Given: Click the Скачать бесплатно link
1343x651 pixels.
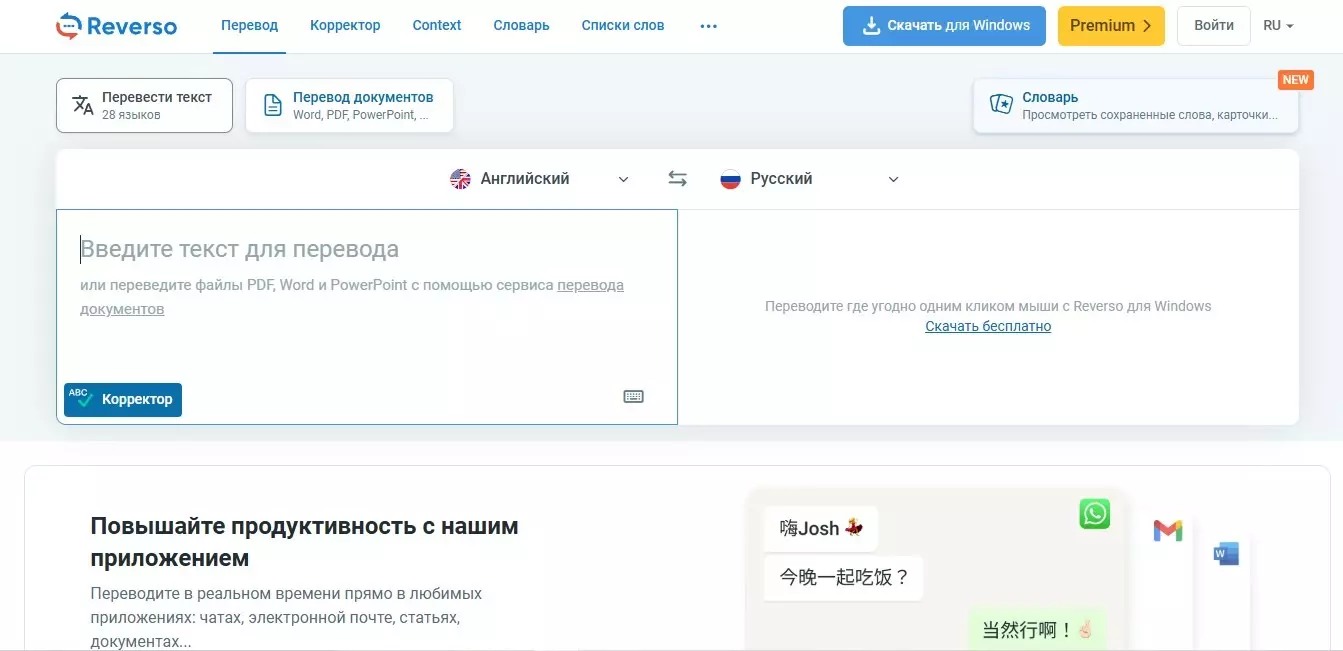Looking at the screenshot, I should 988,326.
